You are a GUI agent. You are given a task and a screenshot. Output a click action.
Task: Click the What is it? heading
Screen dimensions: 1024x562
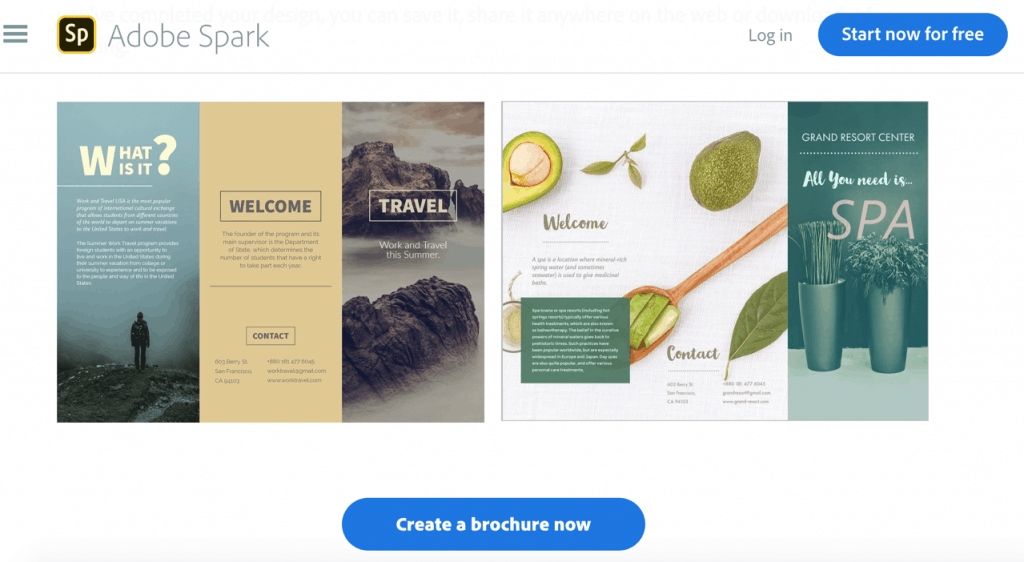point(128,157)
